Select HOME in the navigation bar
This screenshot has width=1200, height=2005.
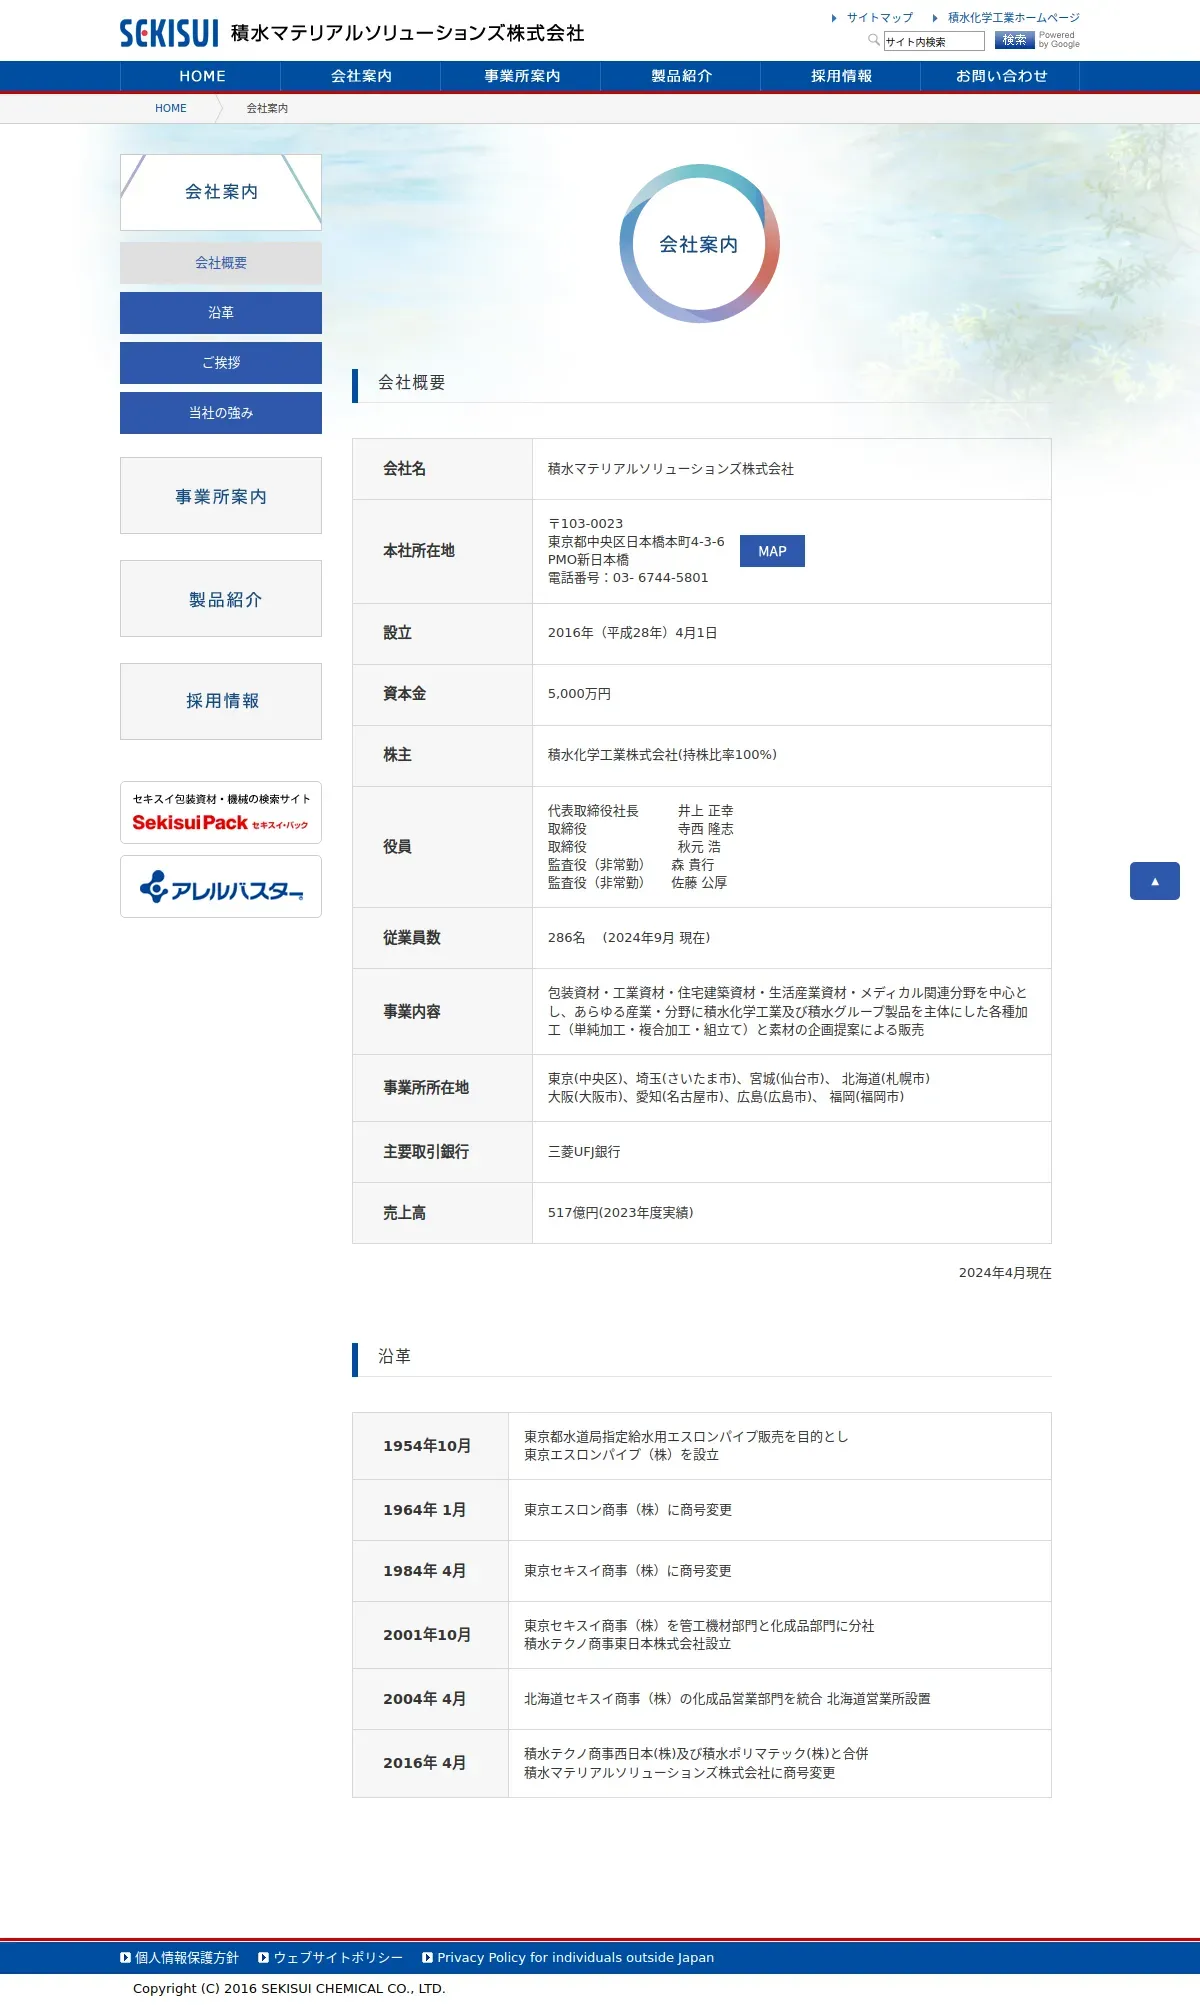[201, 76]
